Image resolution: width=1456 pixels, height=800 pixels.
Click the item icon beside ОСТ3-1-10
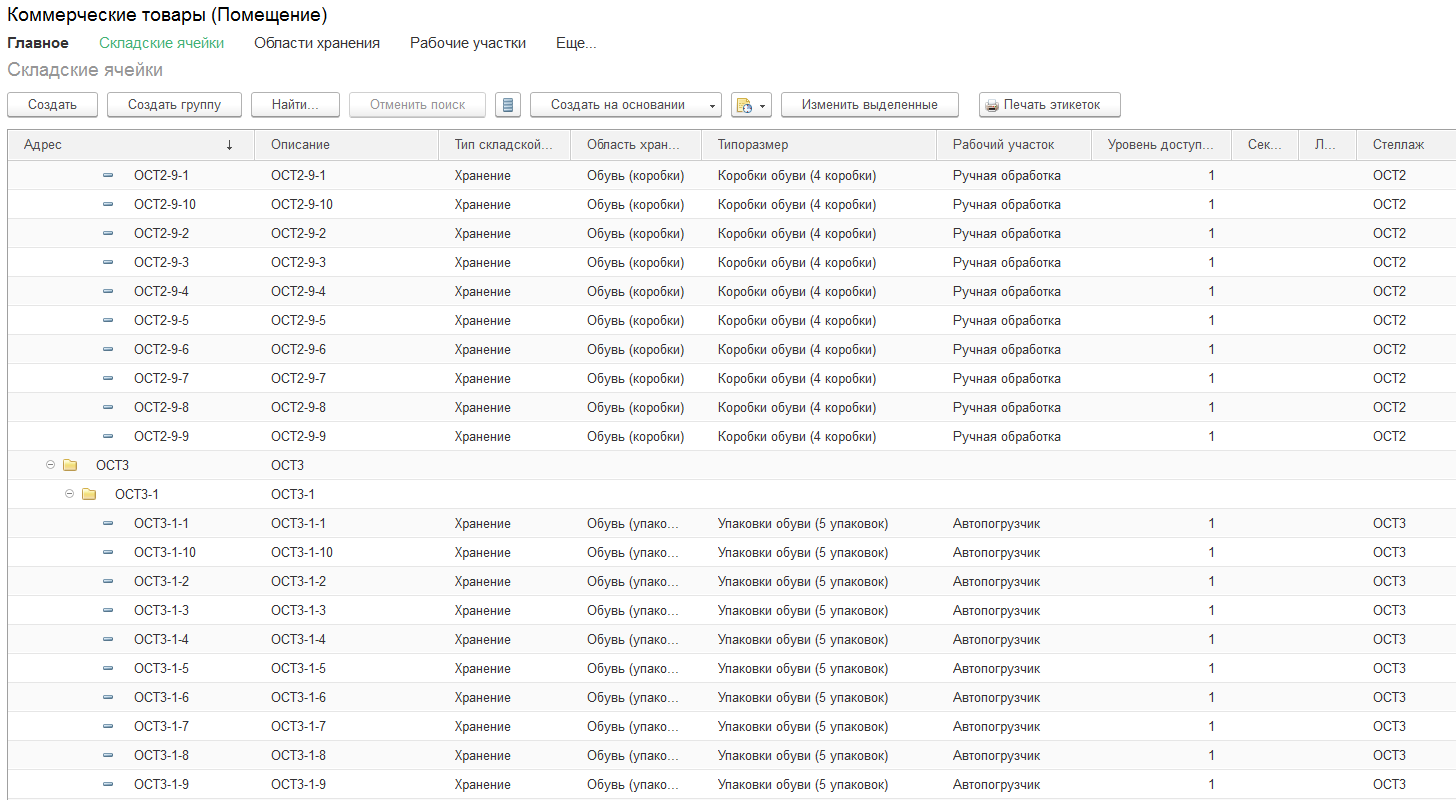pos(108,553)
